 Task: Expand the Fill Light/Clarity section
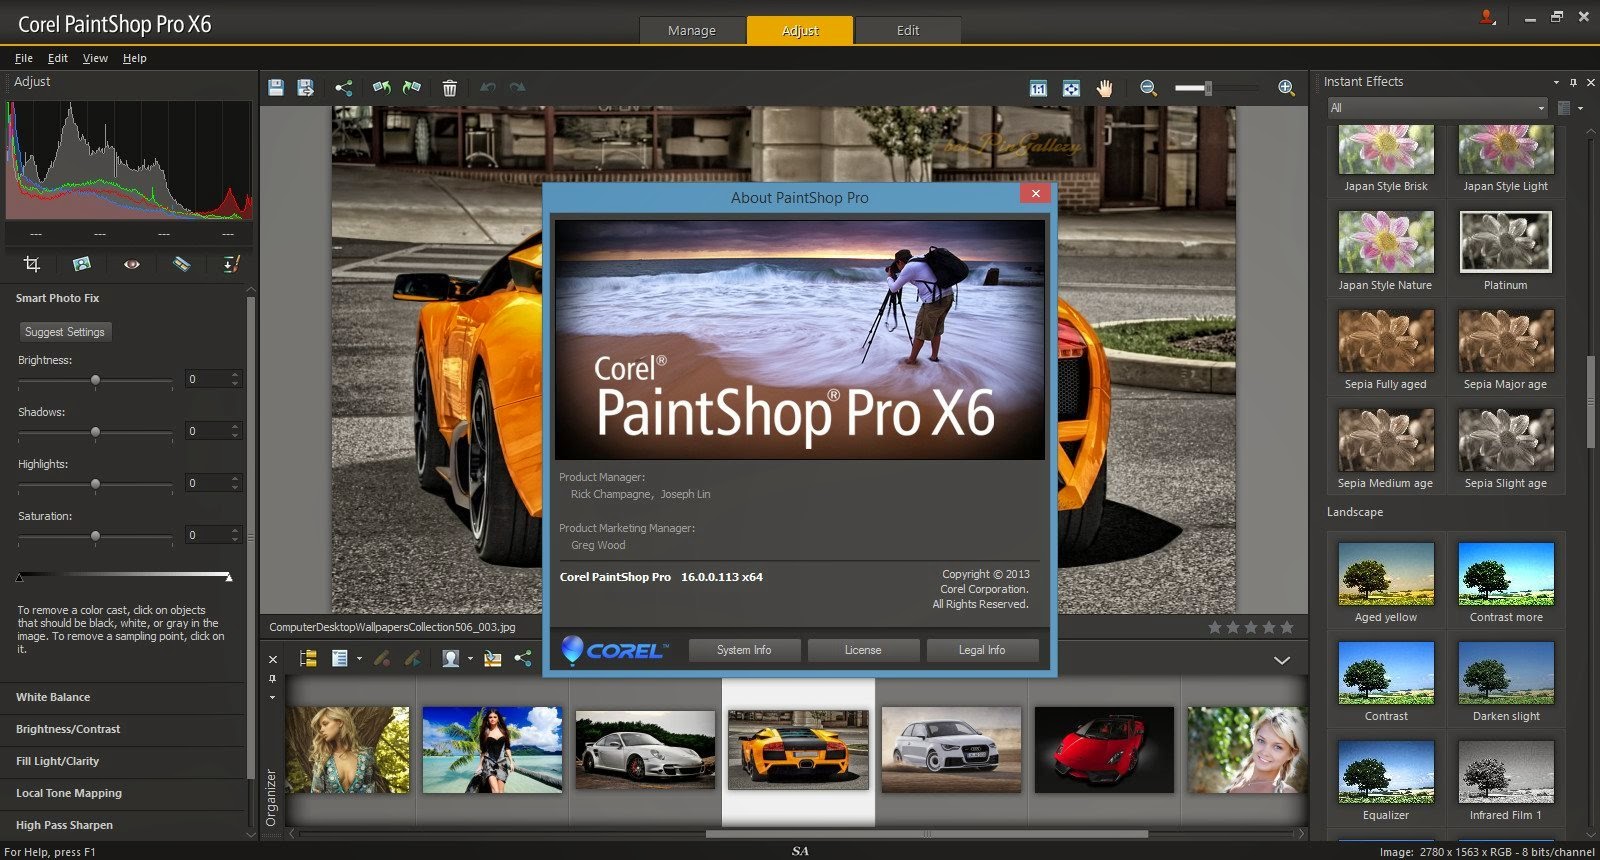tap(57, 761)
